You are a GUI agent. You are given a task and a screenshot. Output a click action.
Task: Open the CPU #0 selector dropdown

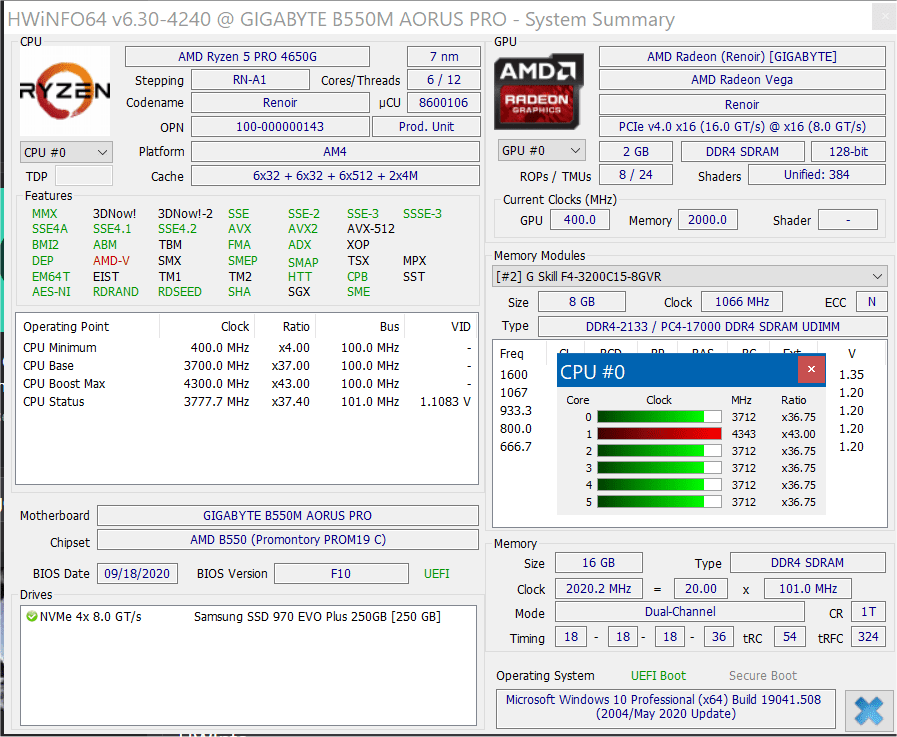pyautogui.click(x=66, y=152)
